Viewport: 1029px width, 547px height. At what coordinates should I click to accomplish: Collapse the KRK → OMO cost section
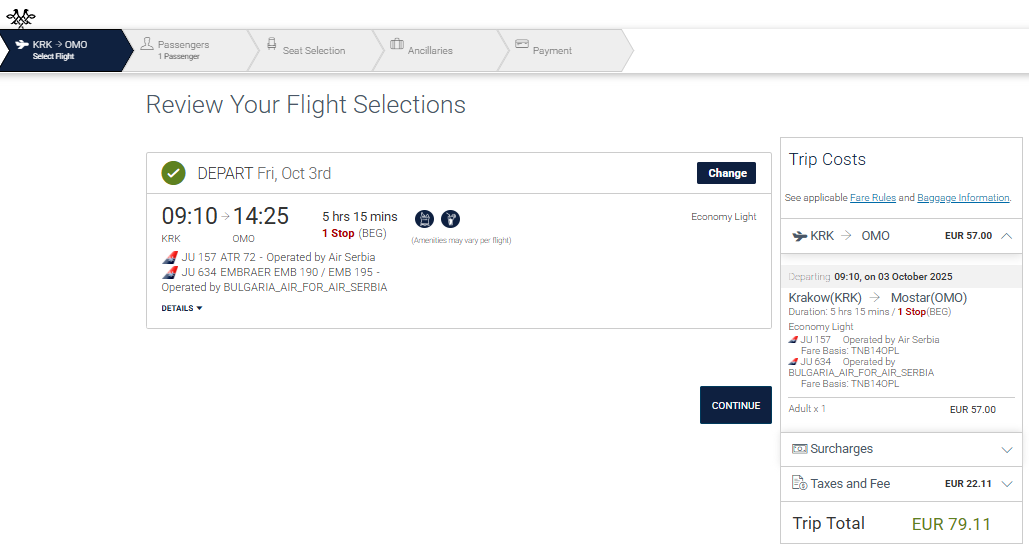click(1007, 236)
